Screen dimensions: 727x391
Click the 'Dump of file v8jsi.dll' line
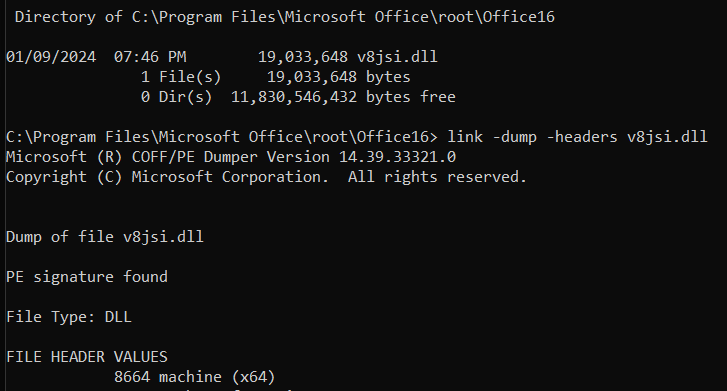(105, 237)
